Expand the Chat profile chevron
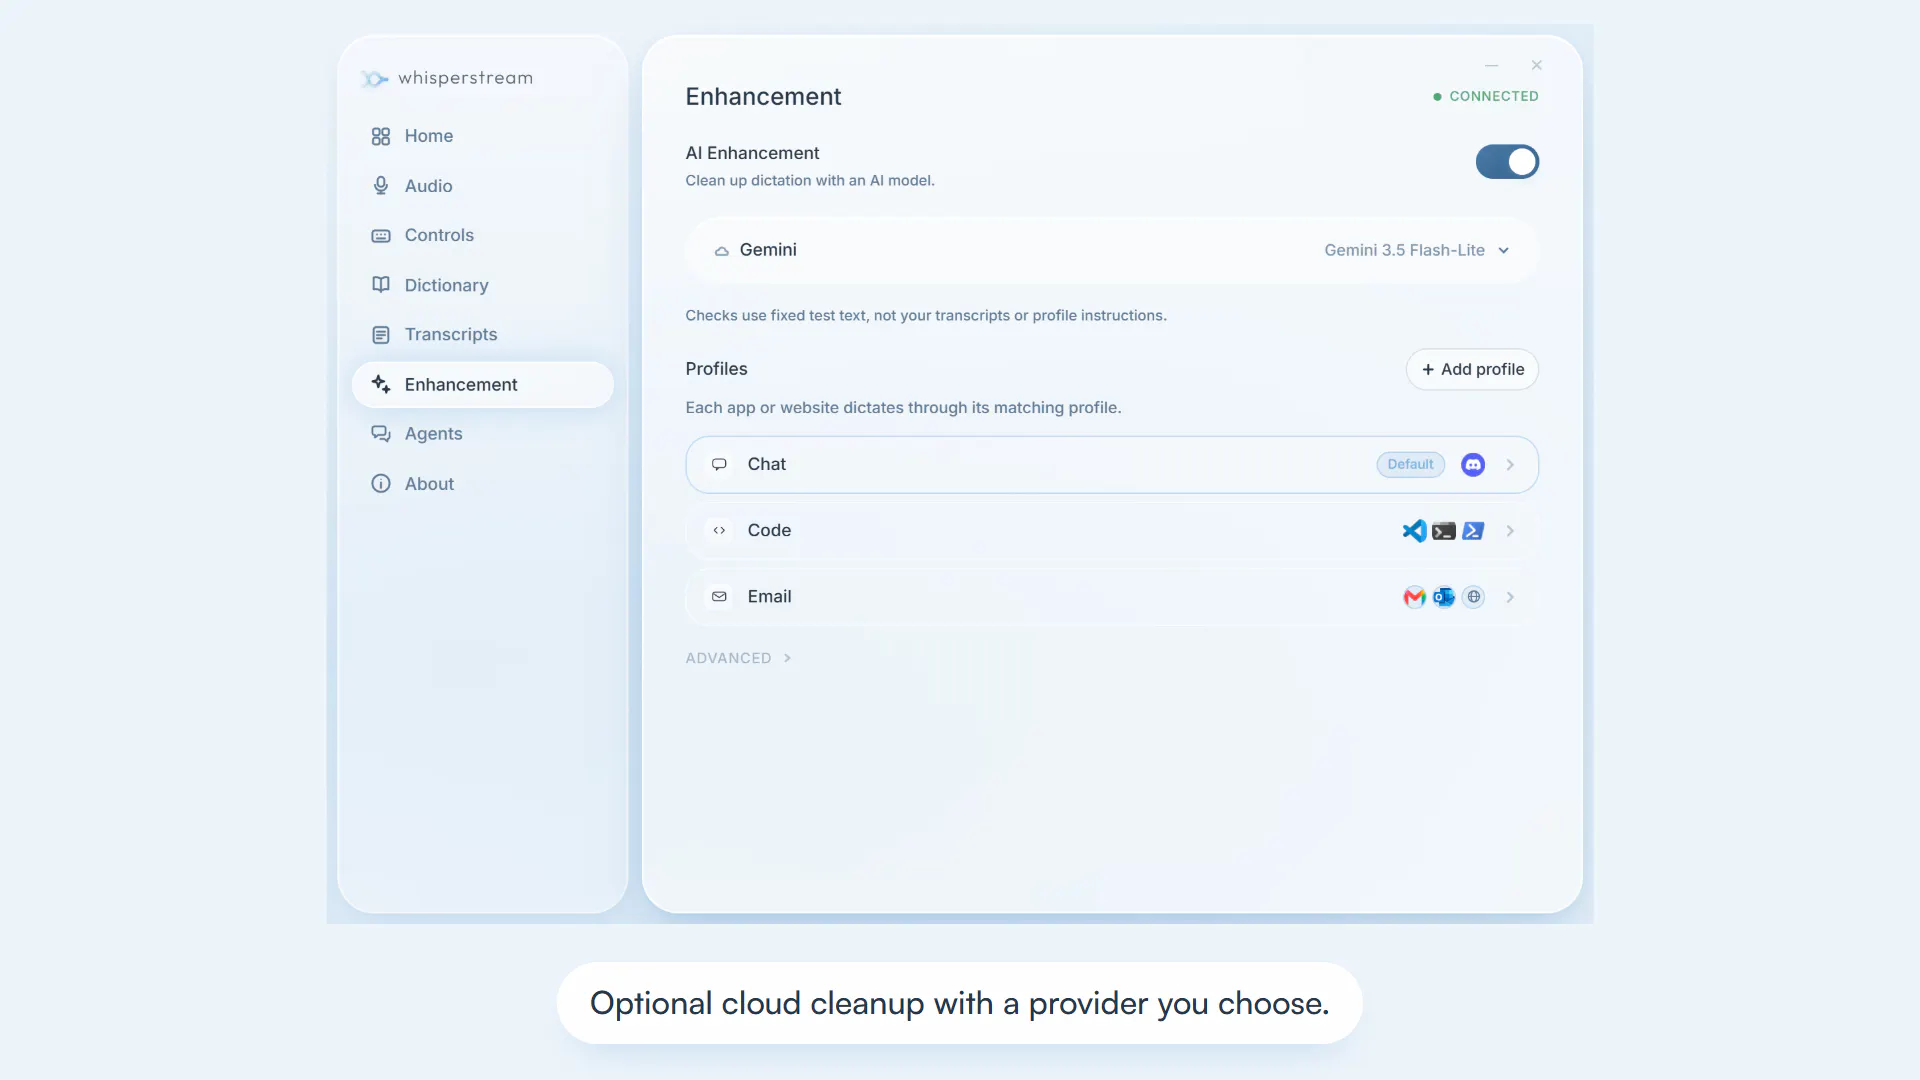Image resolution: width=1920 pixels, height=1080 pixels. (1510, 465)
